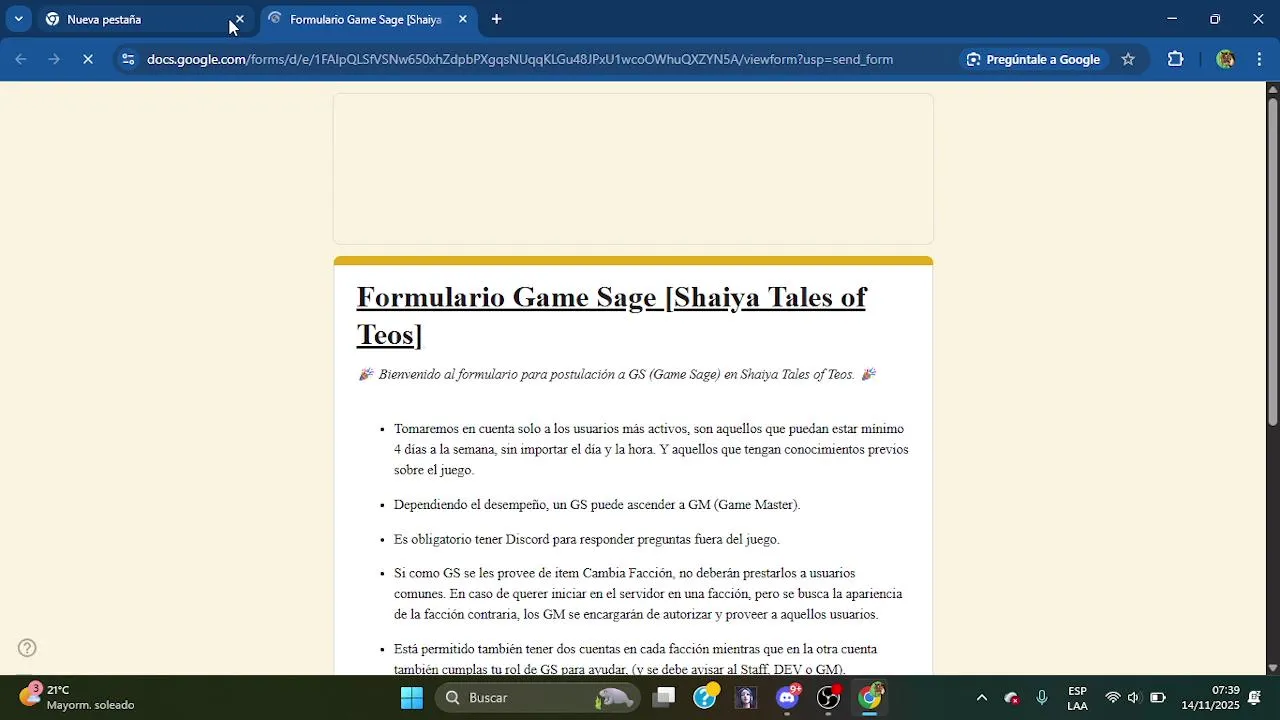Close the Formulario Game Sage tab
1280x720 pixels.
point(462,19)
